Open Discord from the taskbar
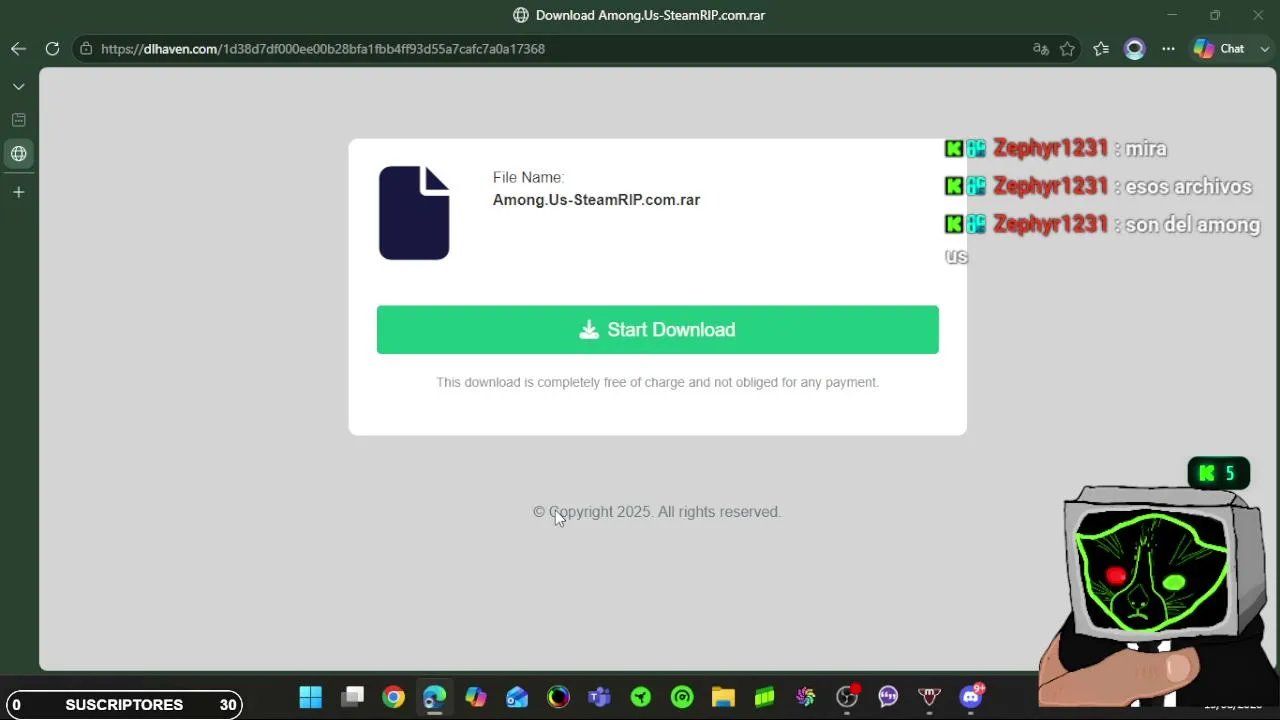Viewport: 1280px width, 720px height. coord(971,697)
